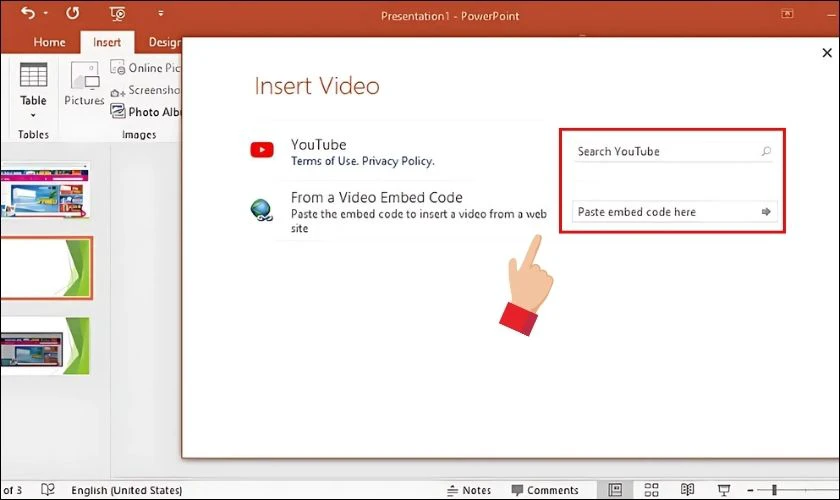Viewport: 840px width, 500px height.
Task: Close the Insert Video dialog
Action: tap(827, 53)
